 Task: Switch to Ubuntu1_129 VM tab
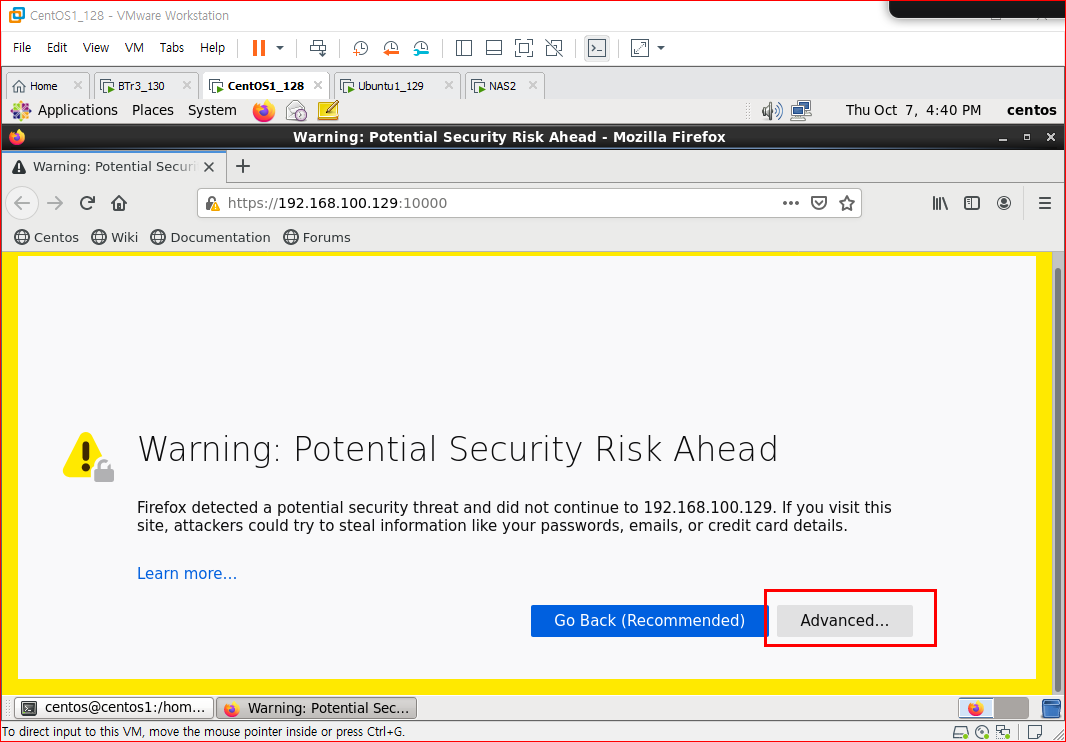391,86
